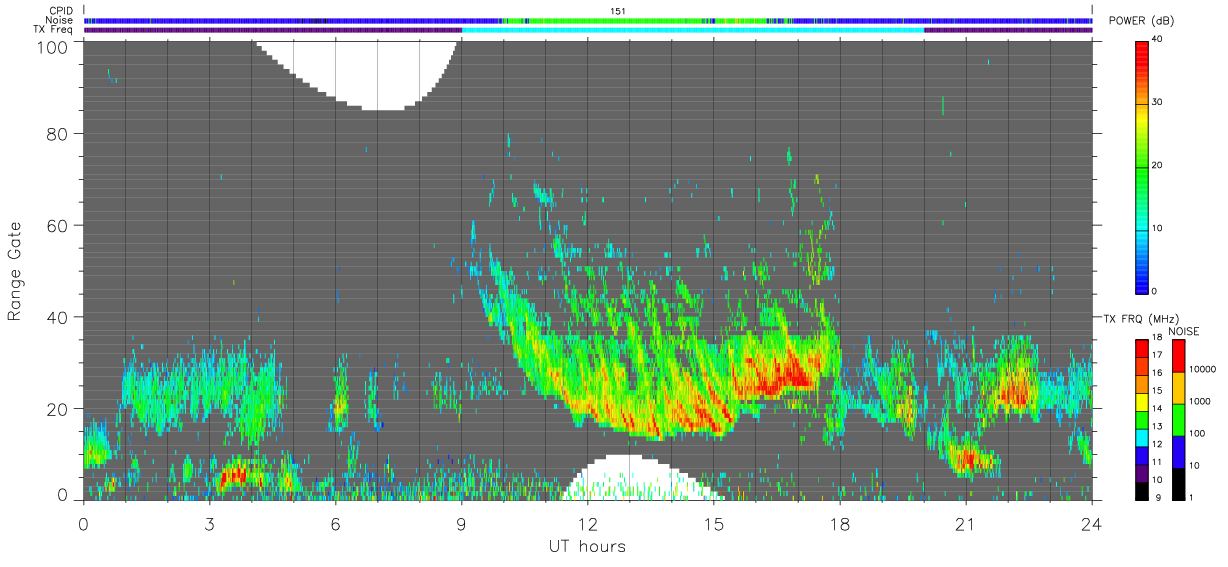Click the 40 dB tick on the power scale

tap(1157, 39)
